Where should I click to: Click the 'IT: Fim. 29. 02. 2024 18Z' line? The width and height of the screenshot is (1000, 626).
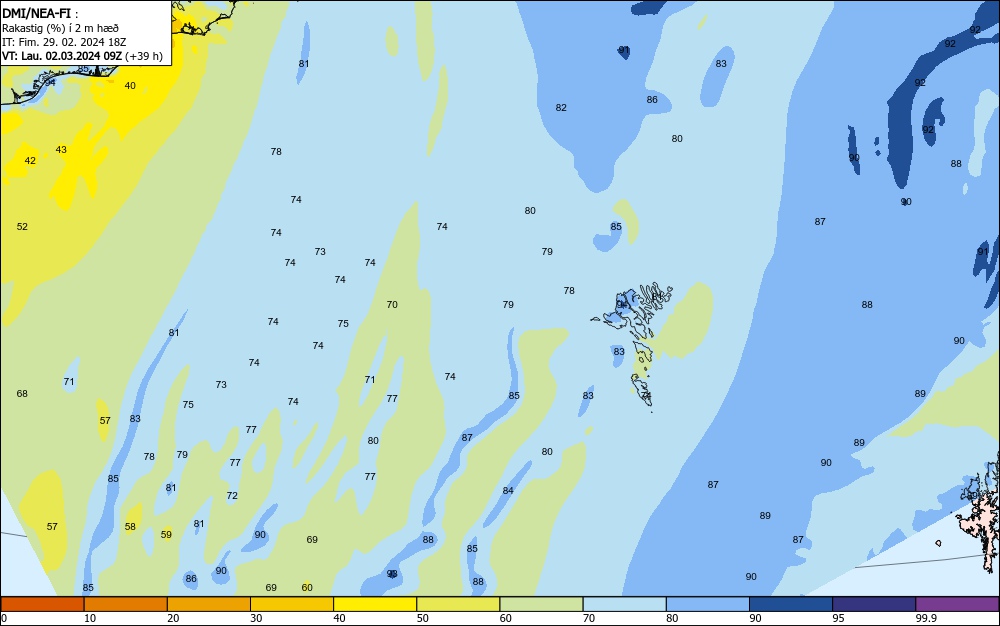click(x=64, y=42)
